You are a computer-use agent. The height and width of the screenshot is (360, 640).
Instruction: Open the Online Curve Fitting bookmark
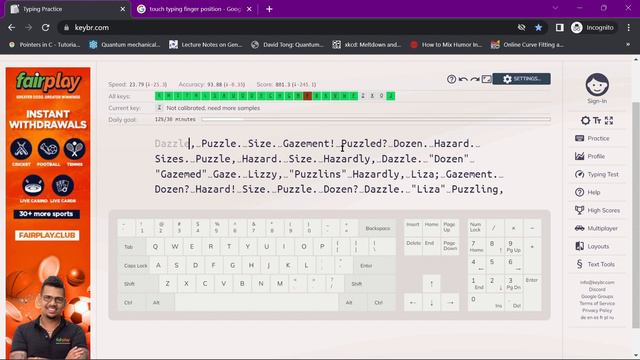528,44
